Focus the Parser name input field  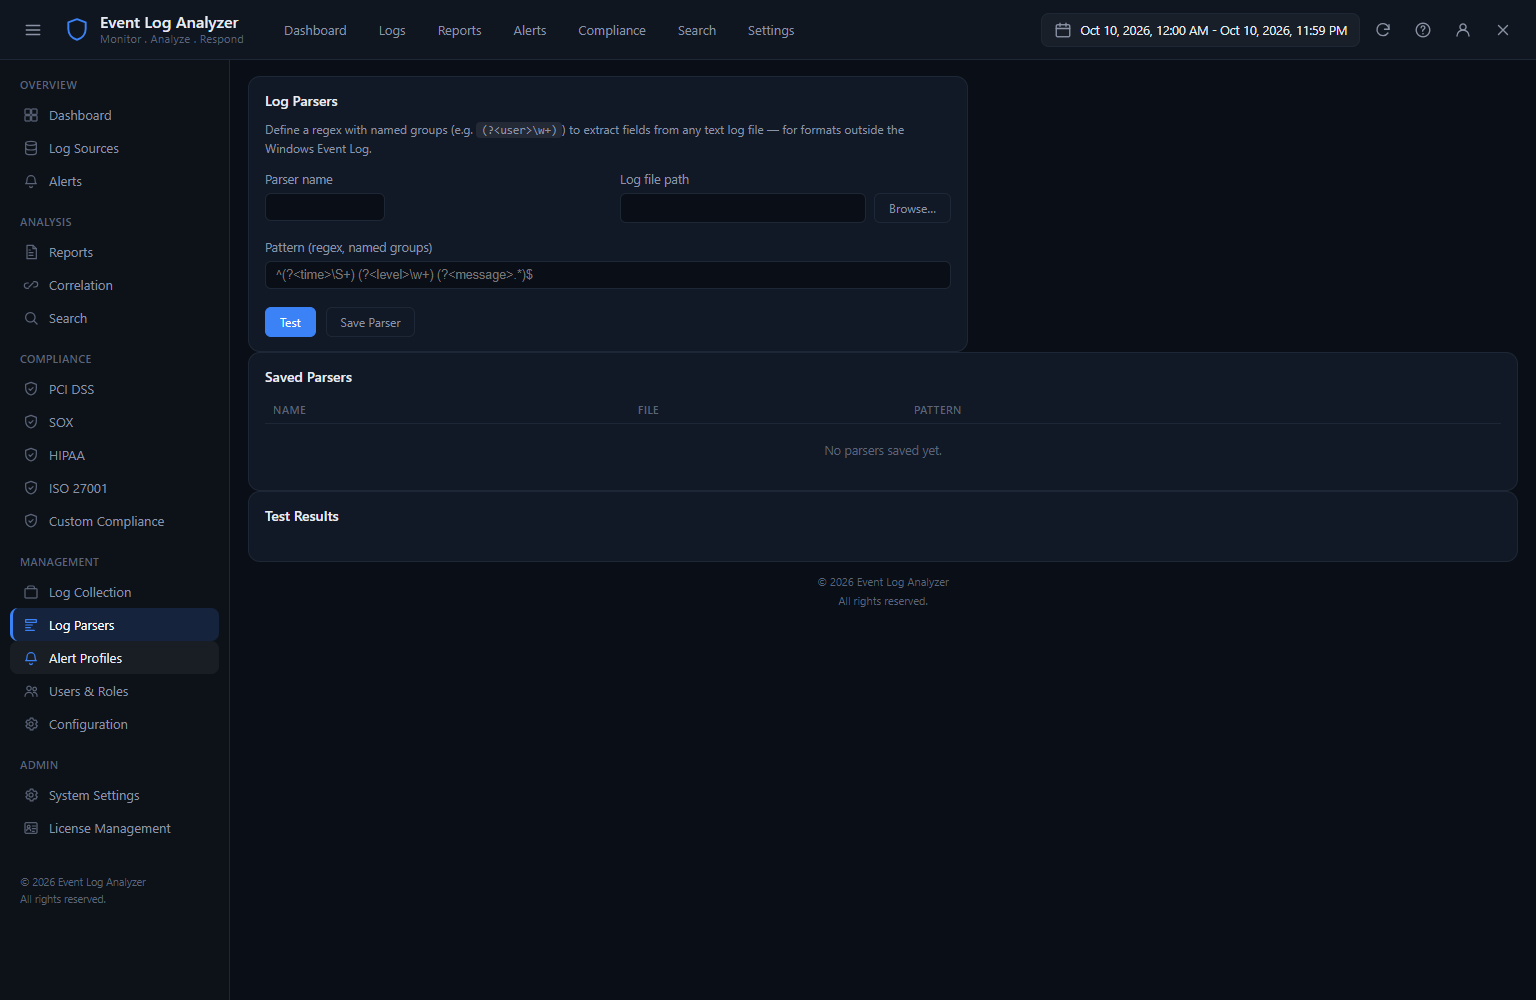325,207
